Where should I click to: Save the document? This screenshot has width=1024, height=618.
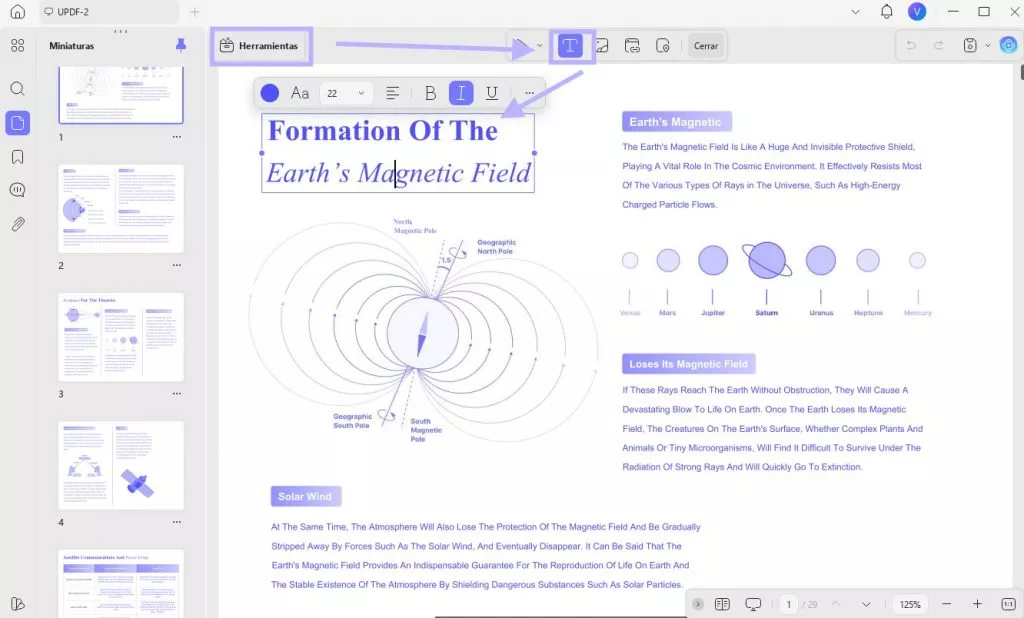(970, 45)
